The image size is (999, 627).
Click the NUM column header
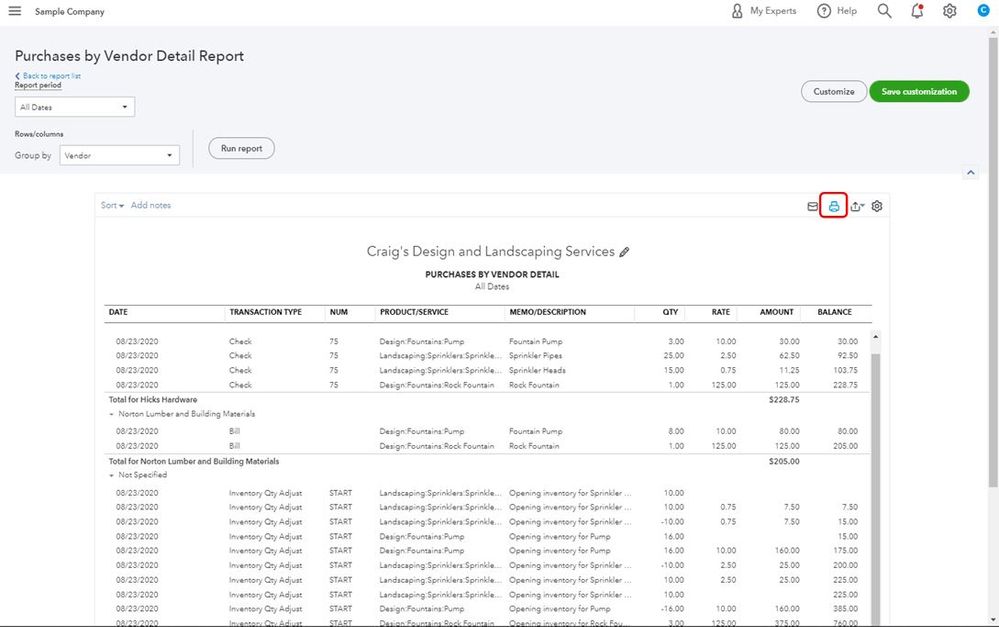338,312
